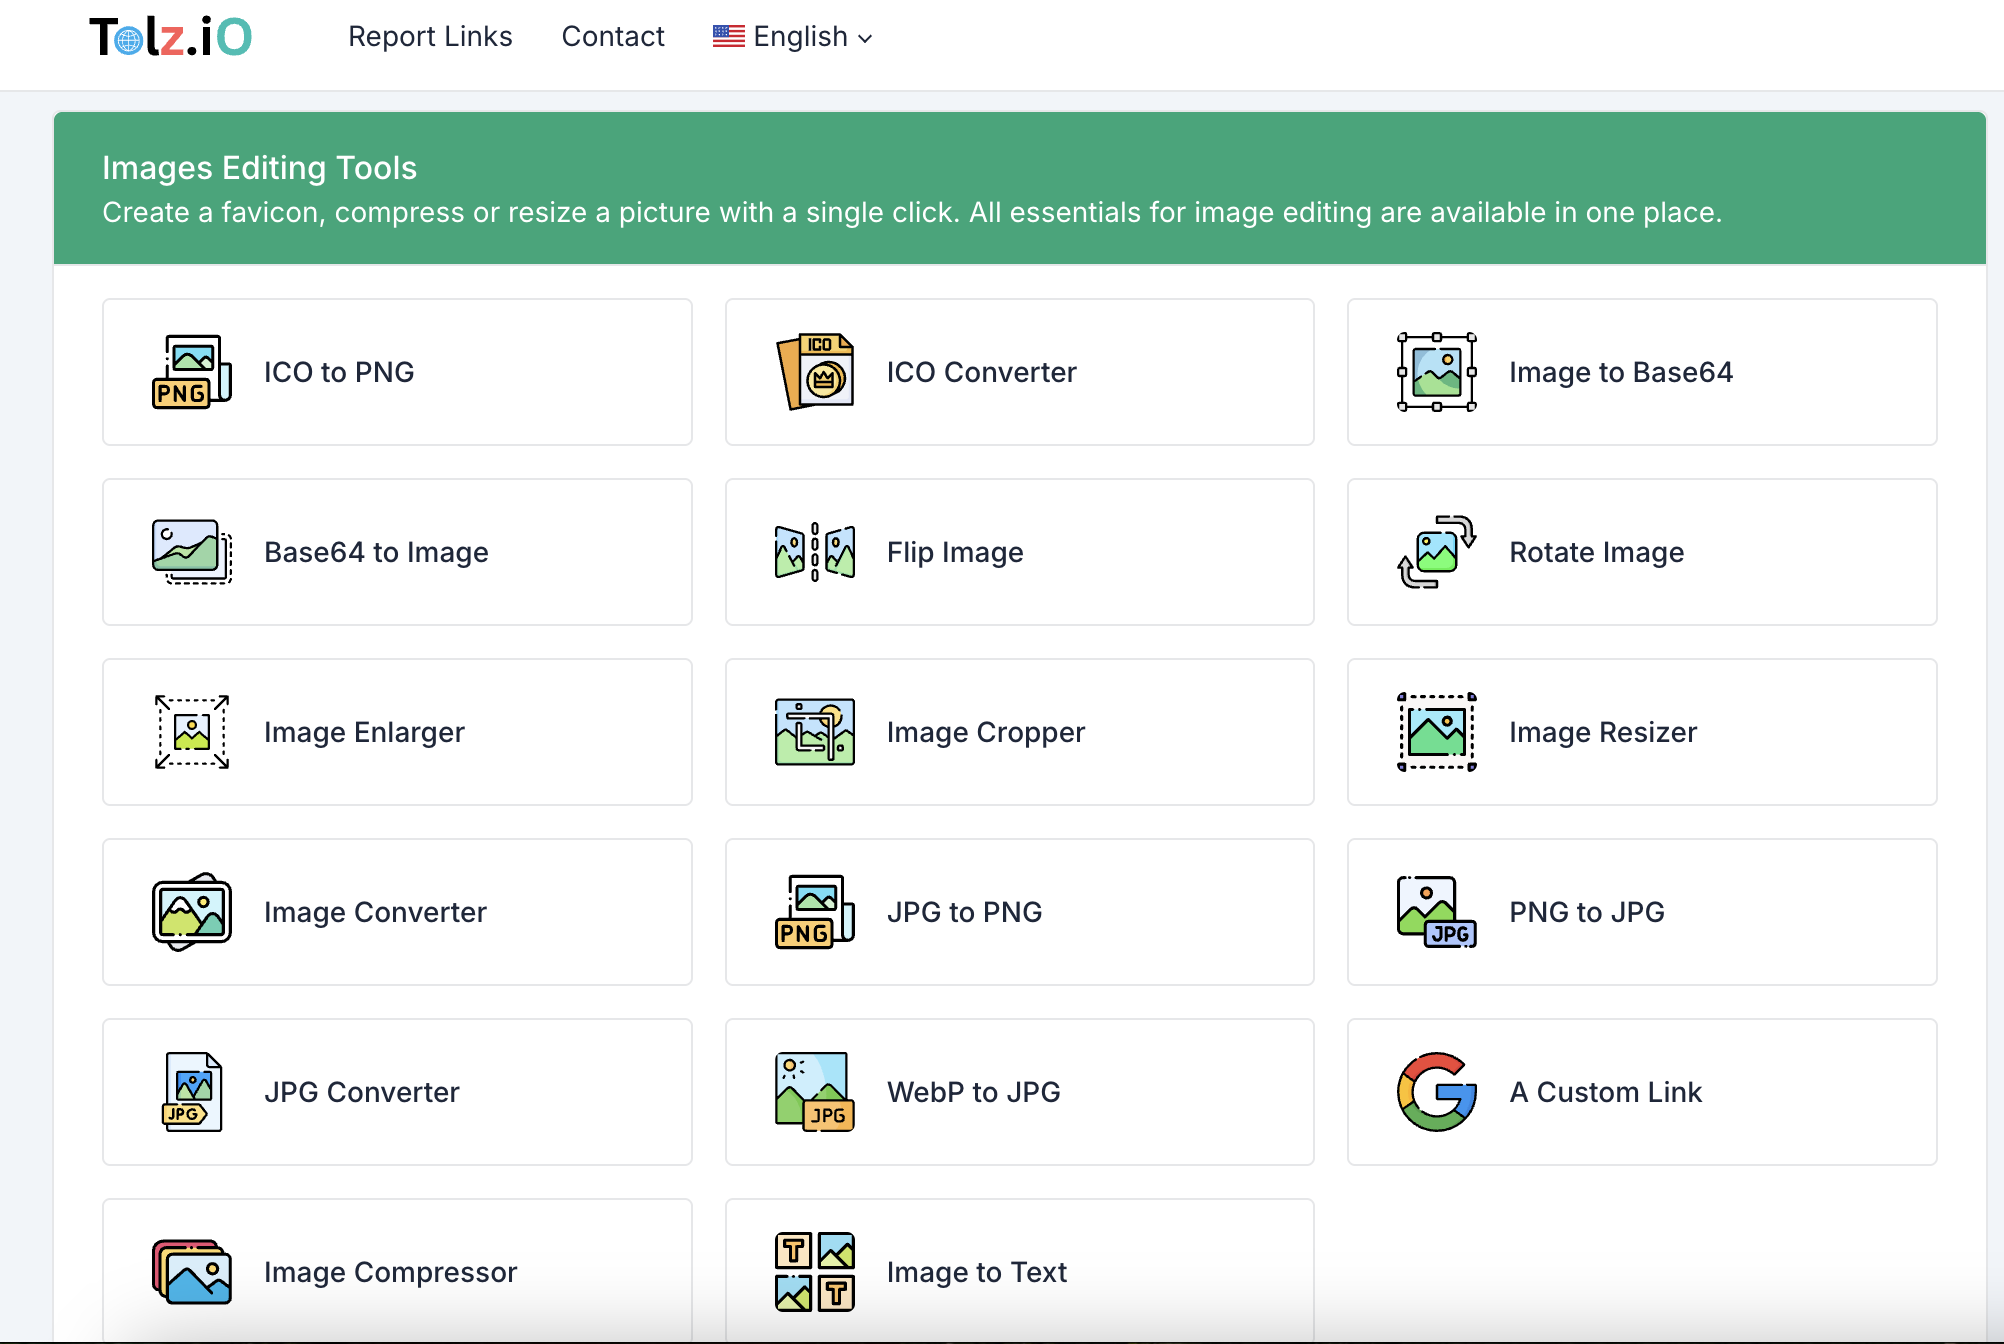Click the ICO Converter file icon

[815, 372]
